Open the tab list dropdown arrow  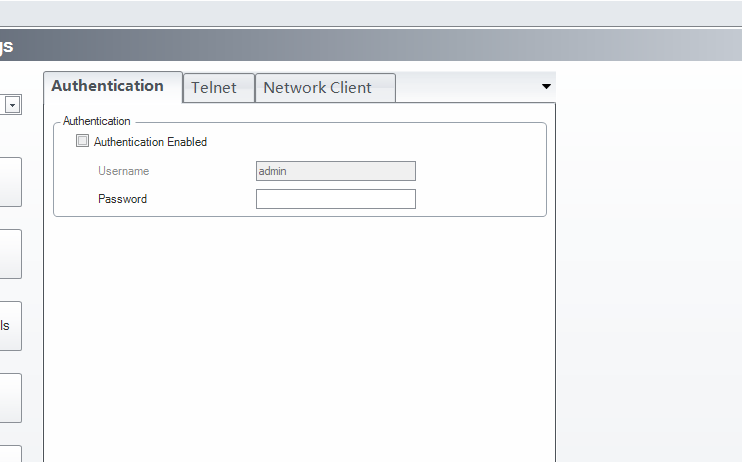tap(546, 87)
